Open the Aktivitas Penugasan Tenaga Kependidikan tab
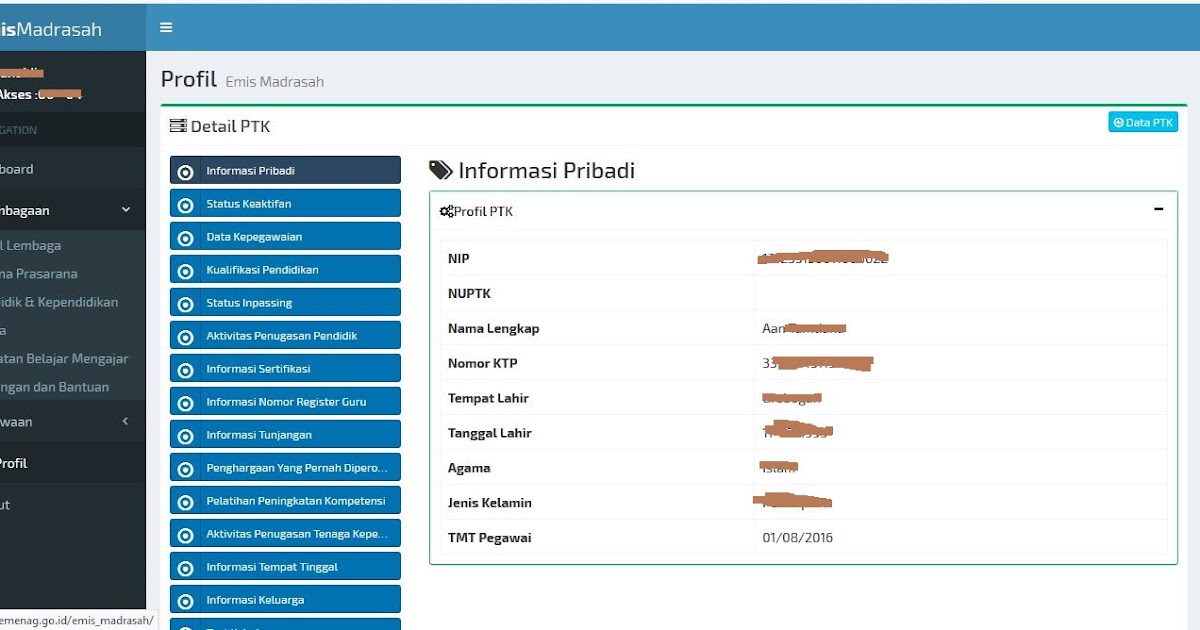 point(285,534)
